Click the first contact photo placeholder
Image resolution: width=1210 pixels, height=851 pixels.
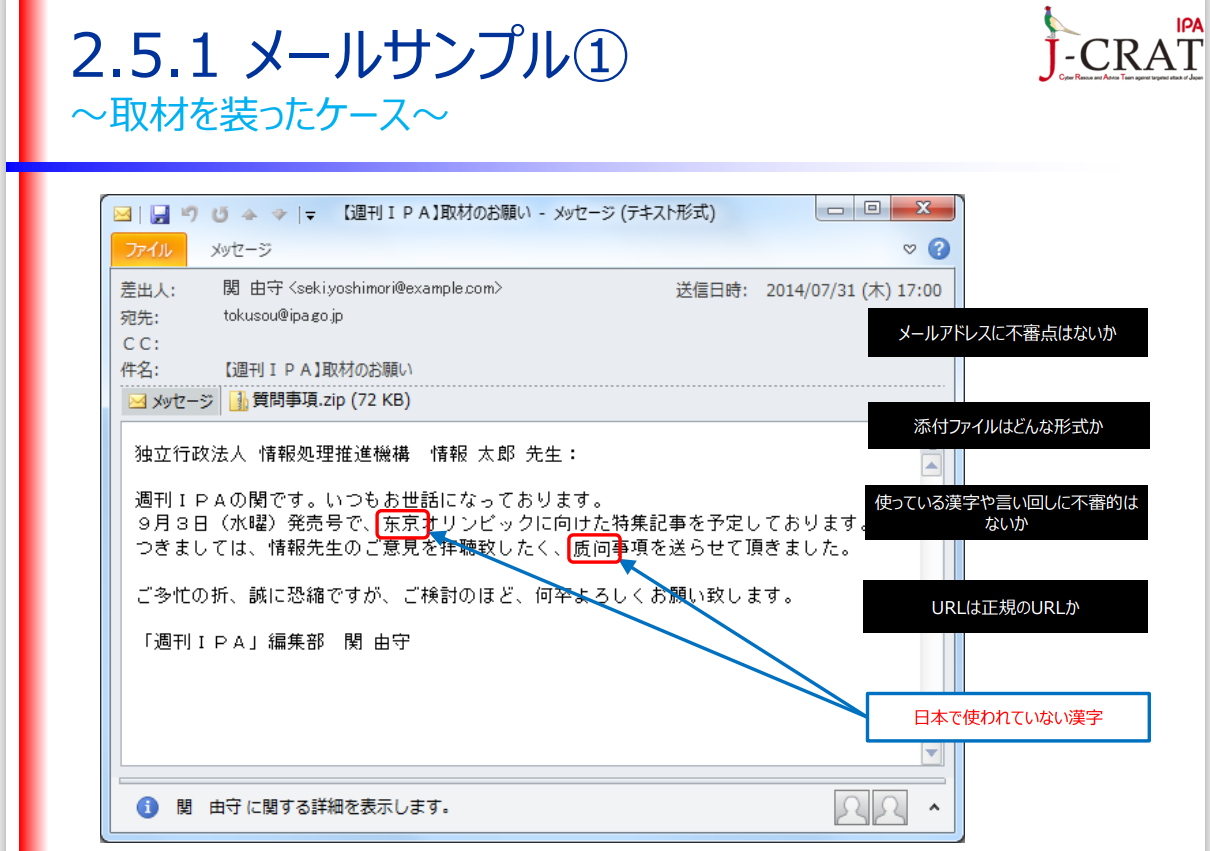coord(850,806)
